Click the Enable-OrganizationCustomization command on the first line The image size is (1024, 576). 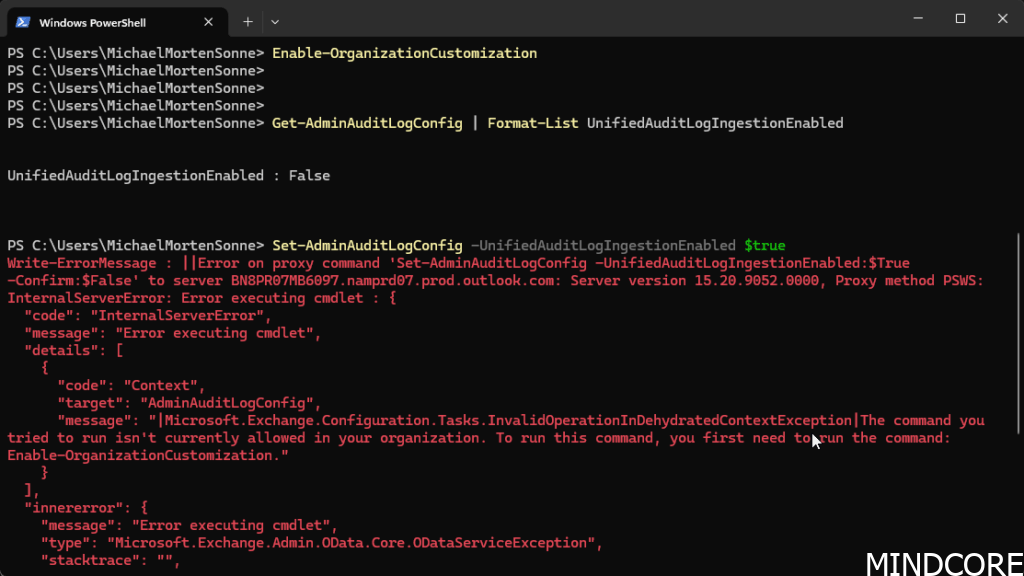[x=404, y=53]
